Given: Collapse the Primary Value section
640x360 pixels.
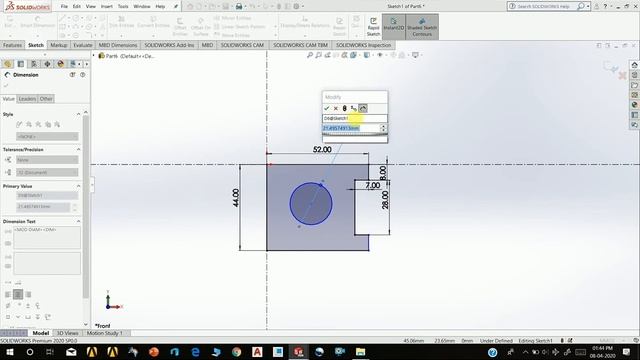Looking at the screenshot, I should point(78,186).
